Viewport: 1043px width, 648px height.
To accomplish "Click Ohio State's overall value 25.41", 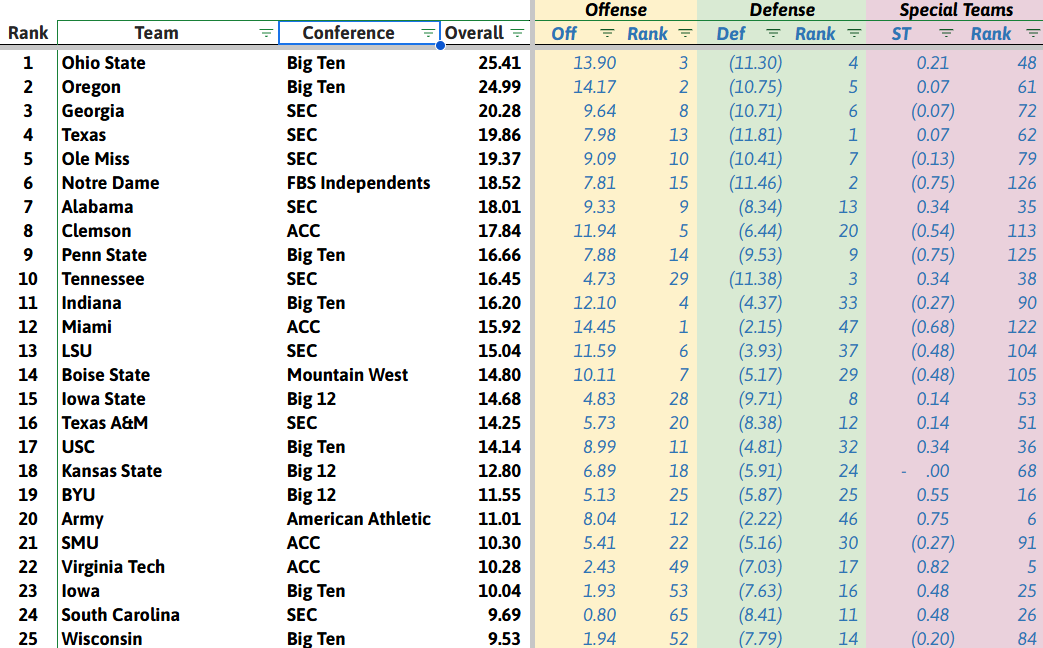I will (499, 63).
